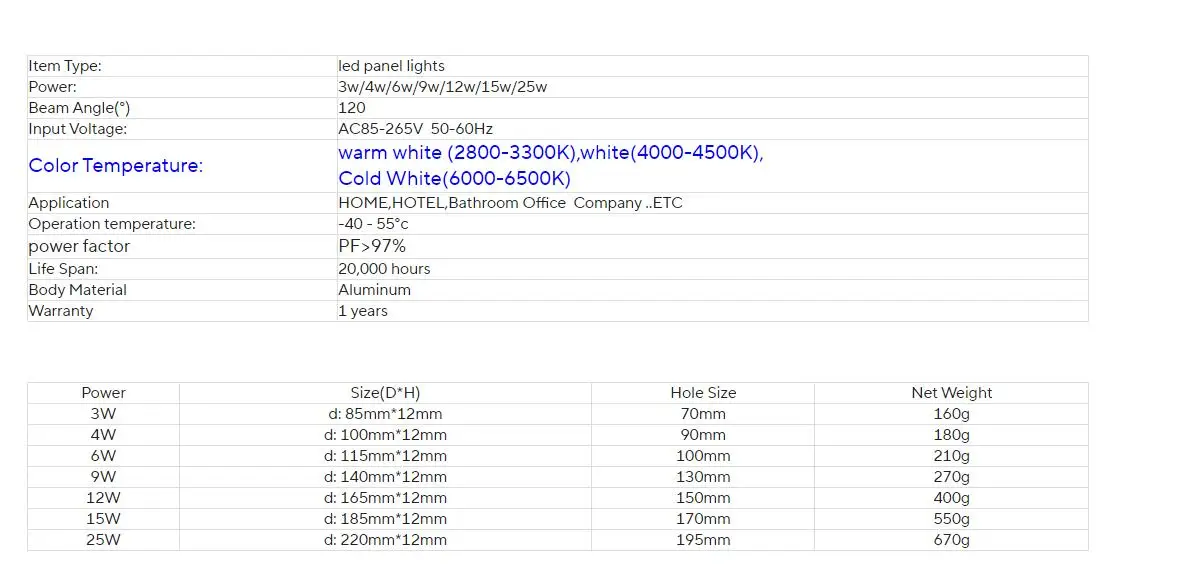1190x578 pixels.
Task: Click the blue 'Color Temperature:' label
Action: pos(115,166)
